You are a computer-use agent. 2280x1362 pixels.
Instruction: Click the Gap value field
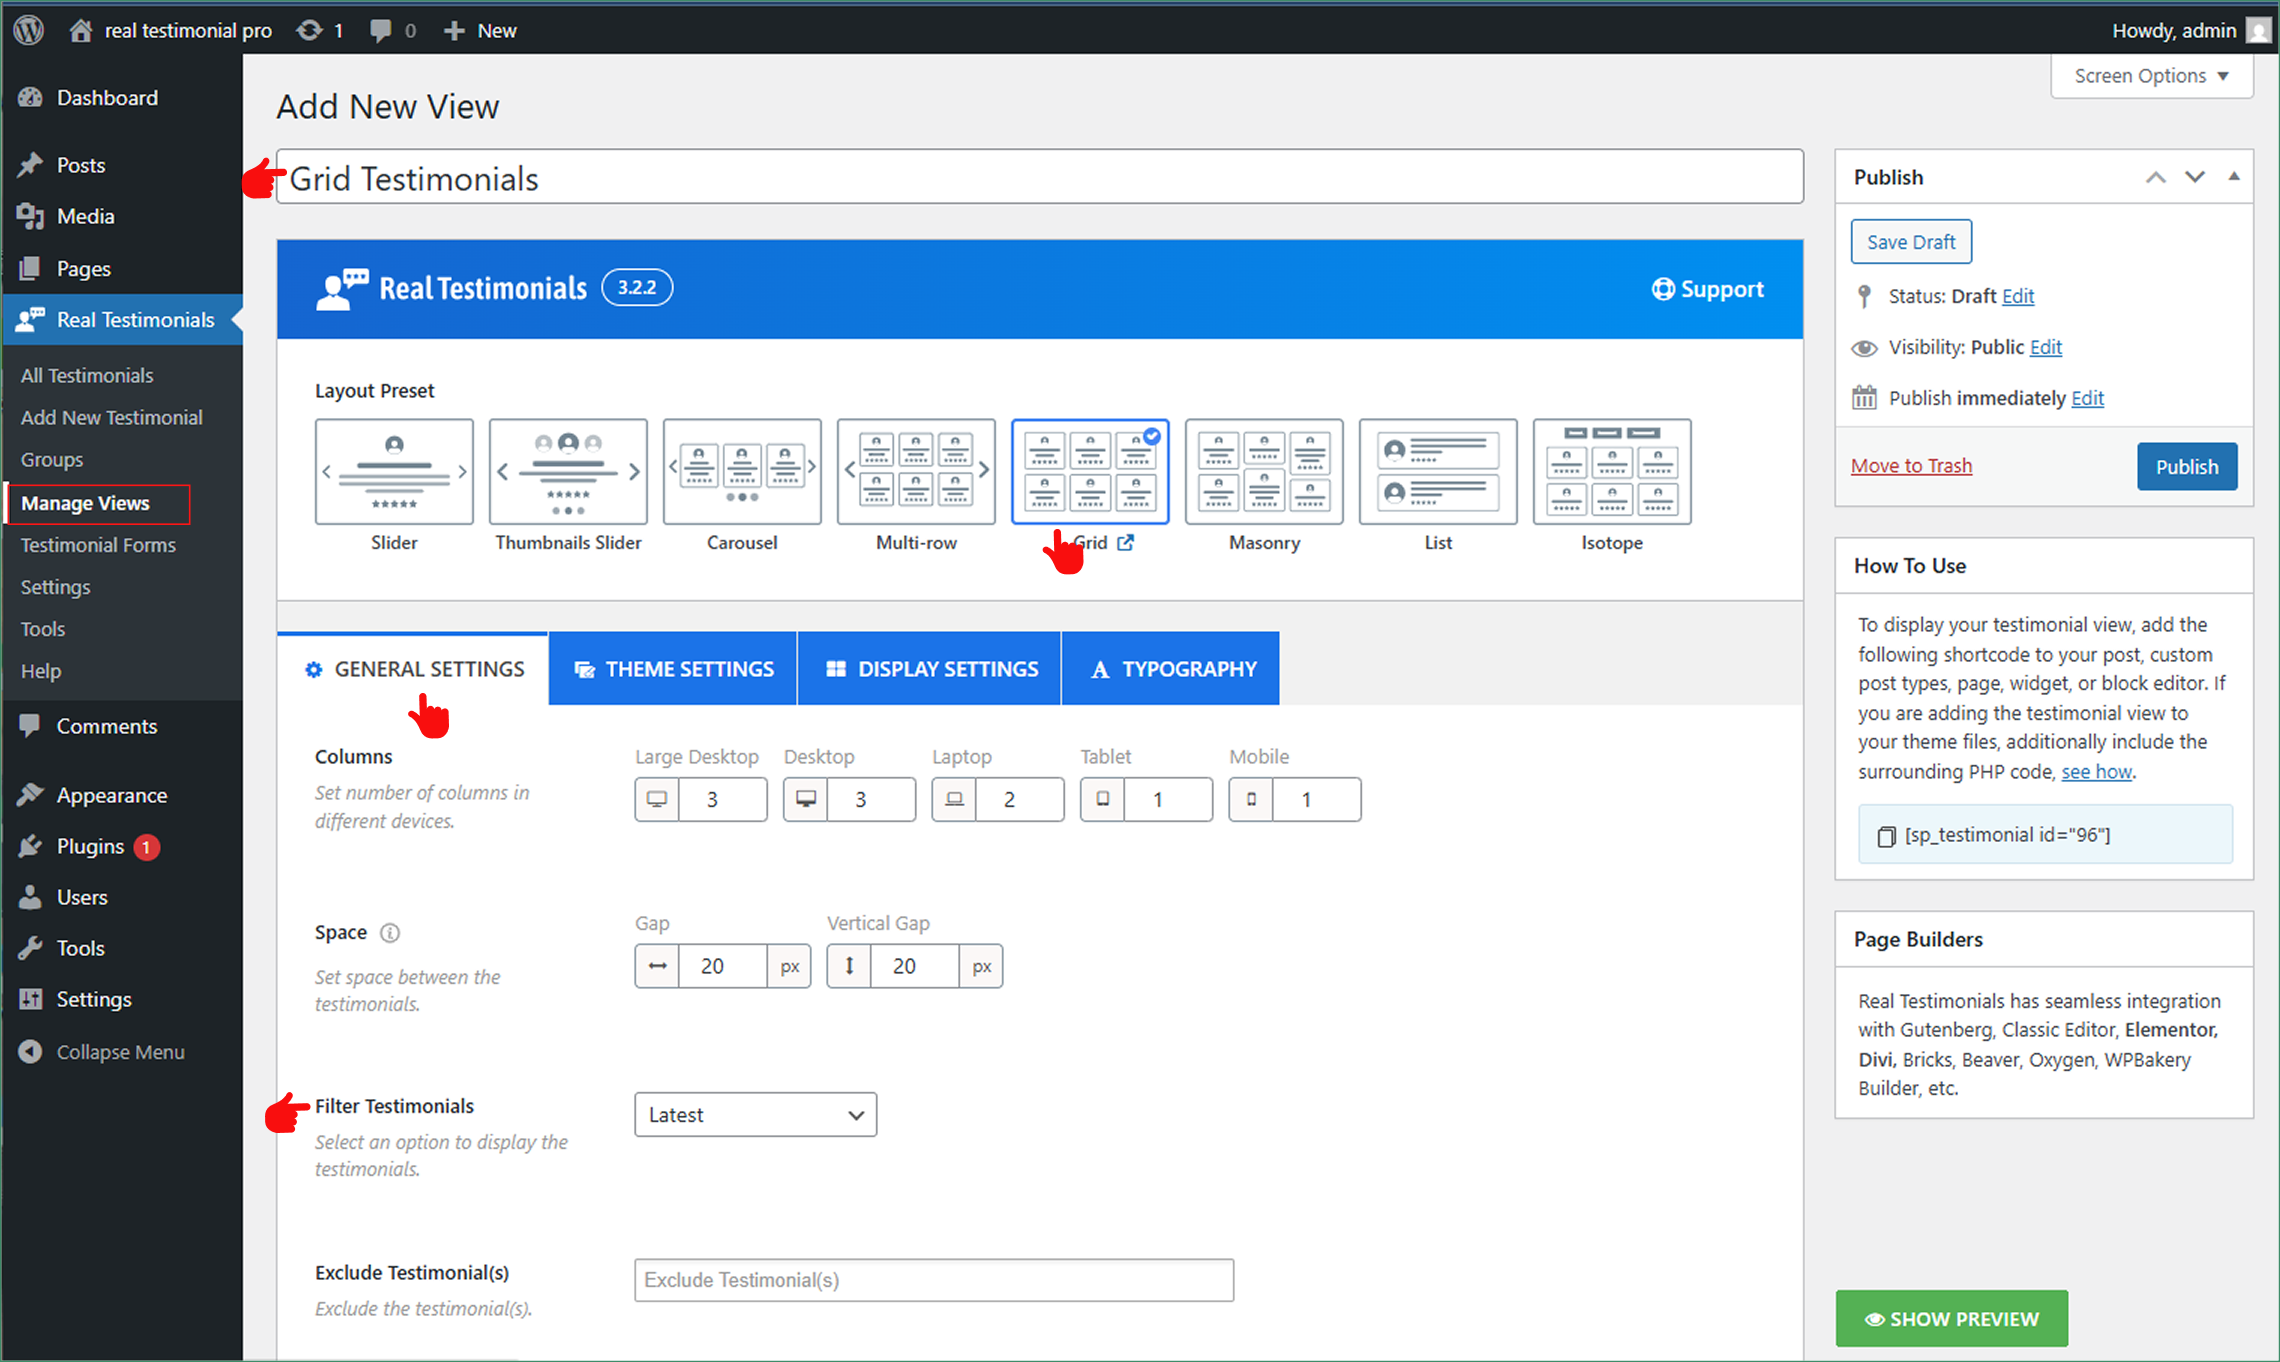click(x=722, y=965)
